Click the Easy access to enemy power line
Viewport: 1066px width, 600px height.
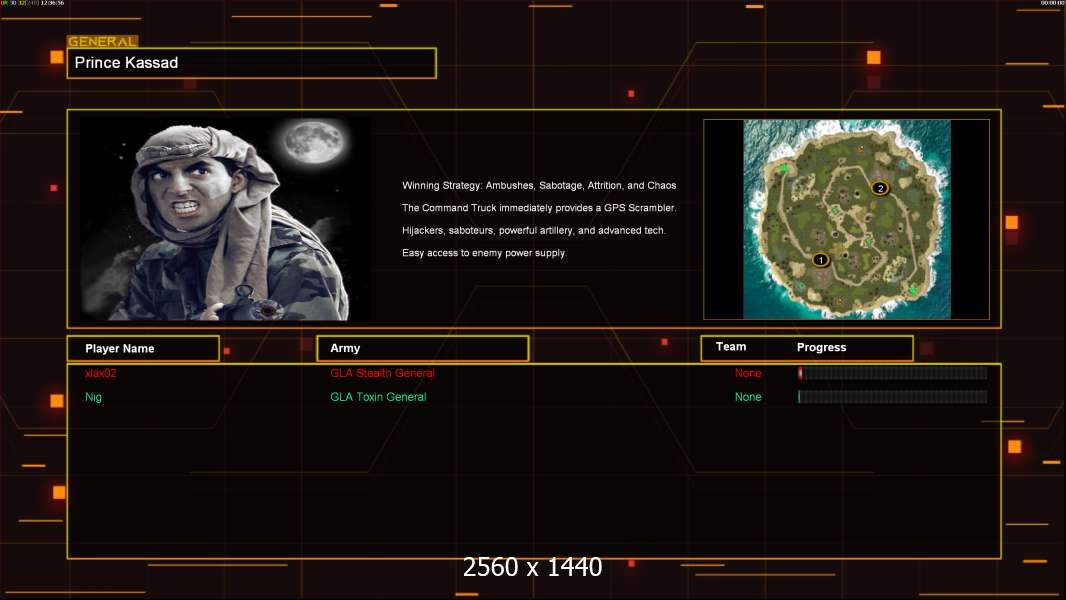[484, 253]
